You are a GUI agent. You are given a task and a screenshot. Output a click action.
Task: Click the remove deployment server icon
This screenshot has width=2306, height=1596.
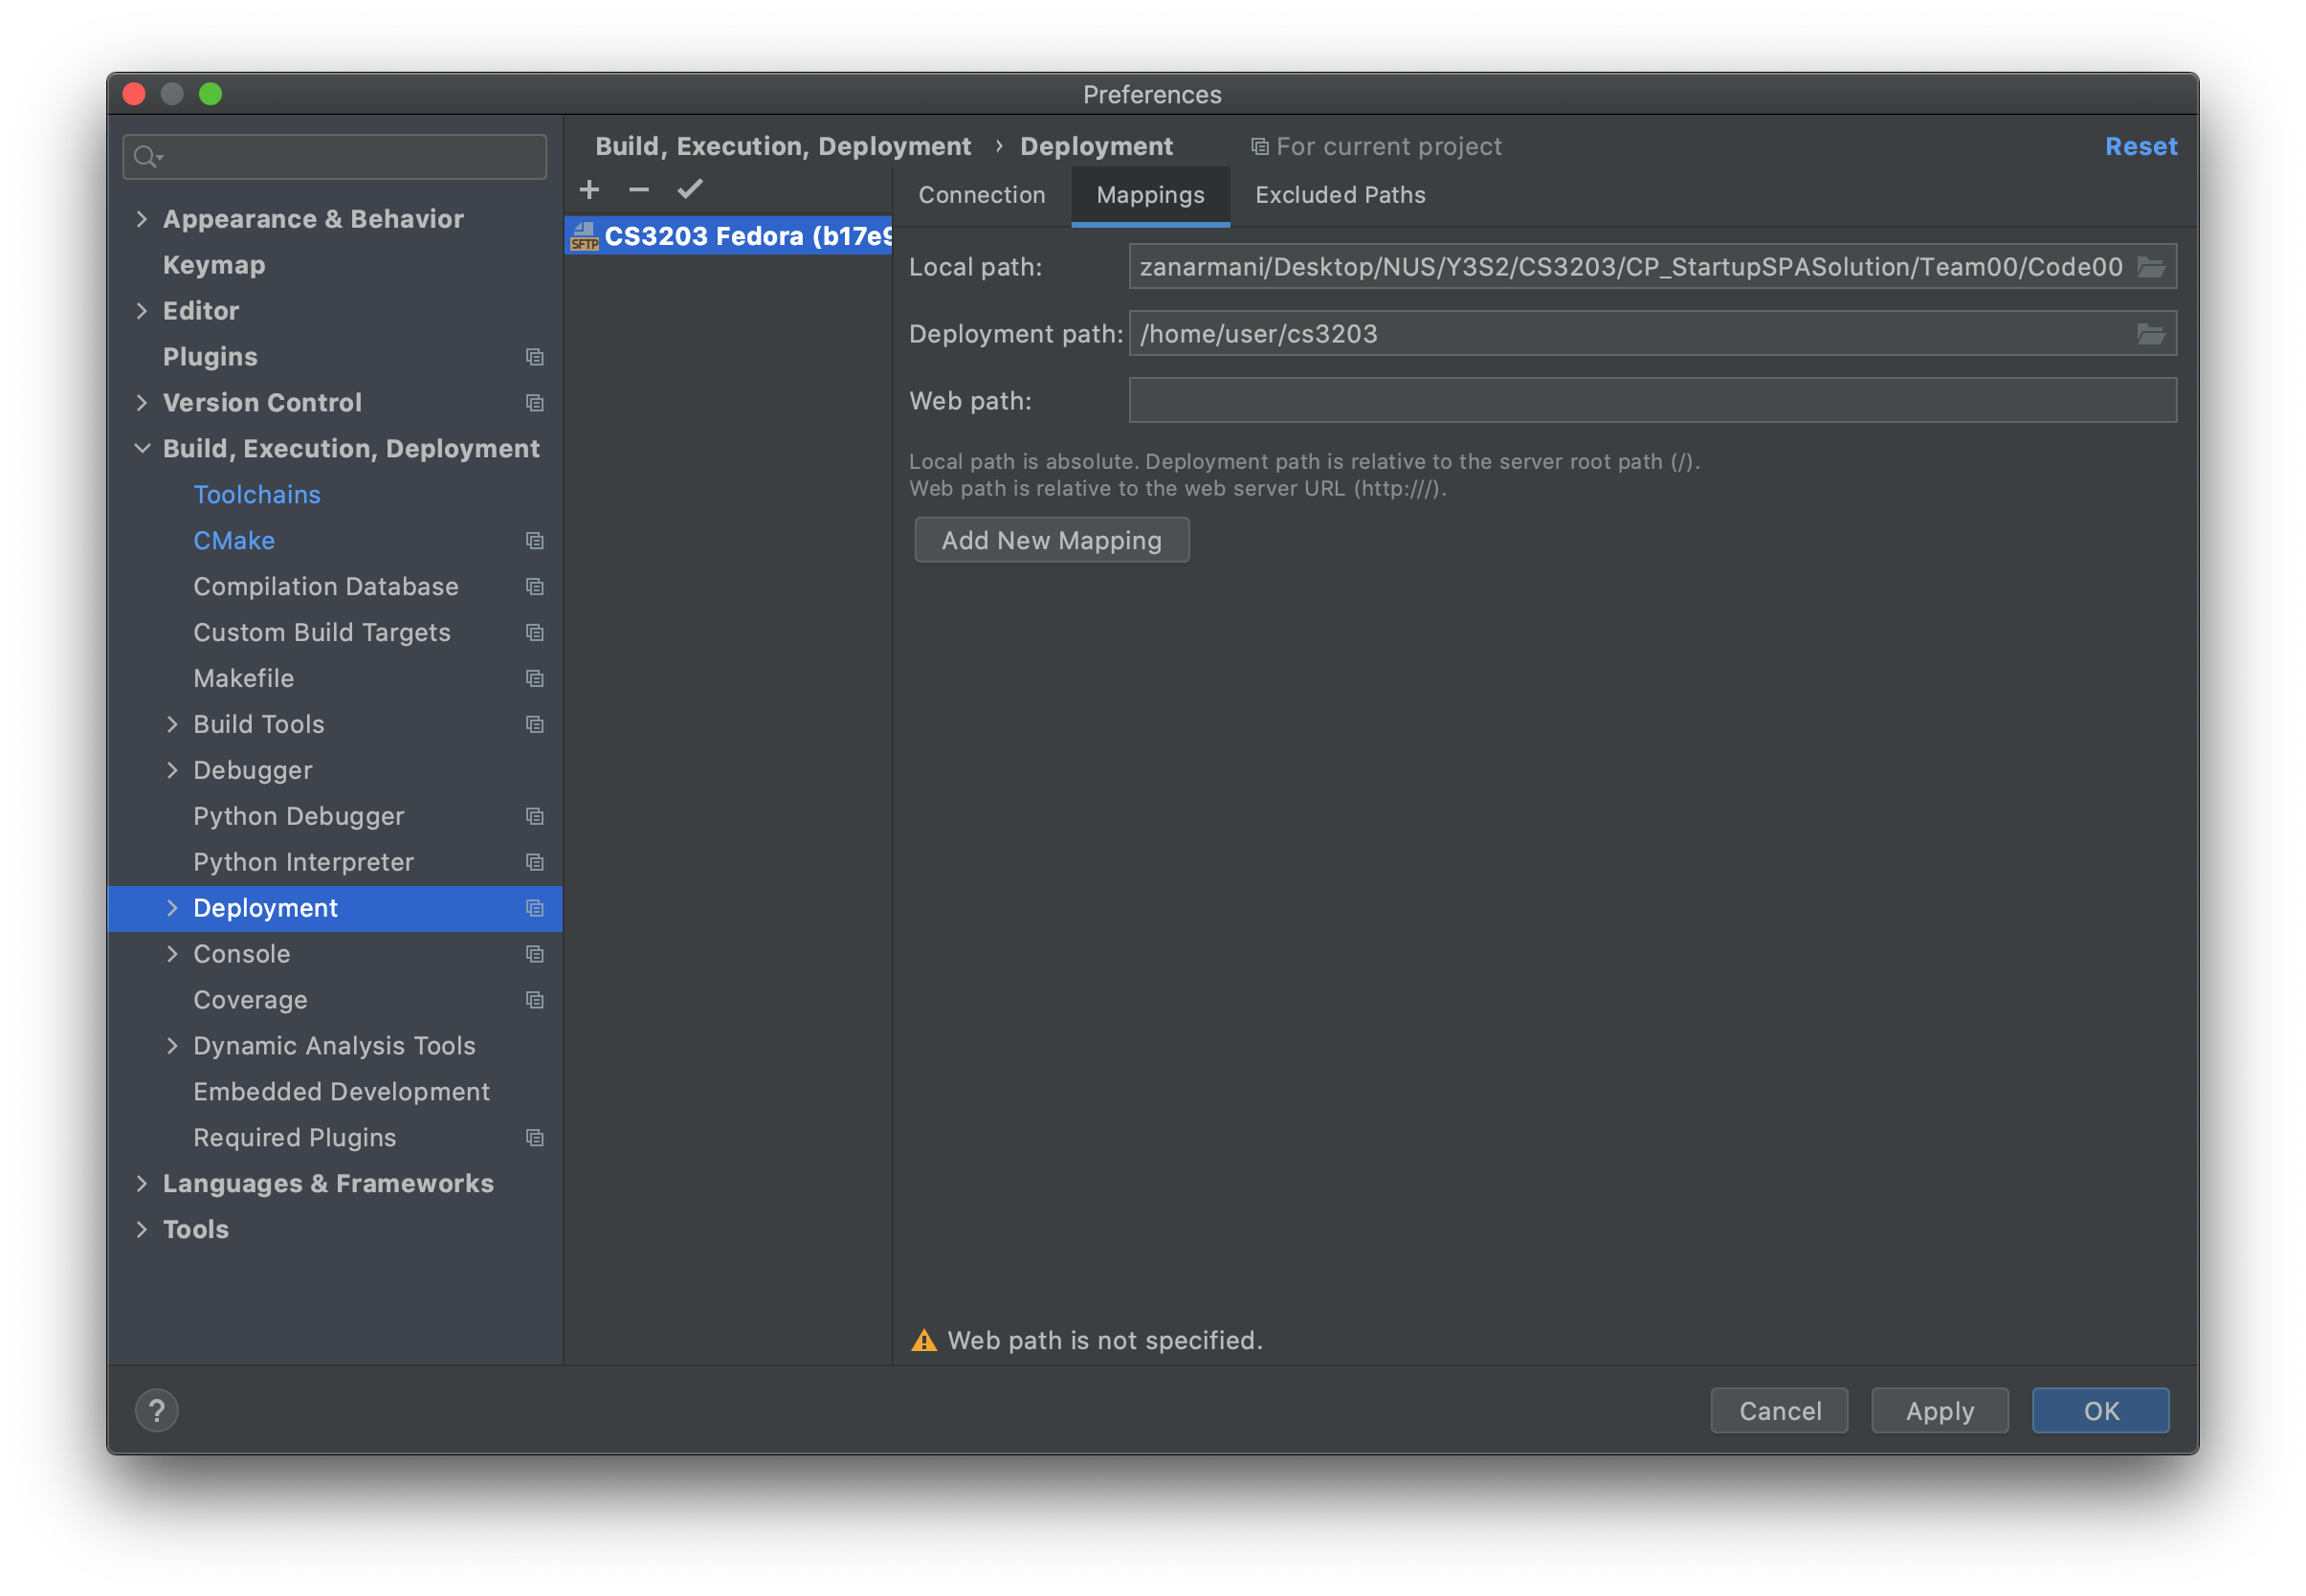[639, 188]
